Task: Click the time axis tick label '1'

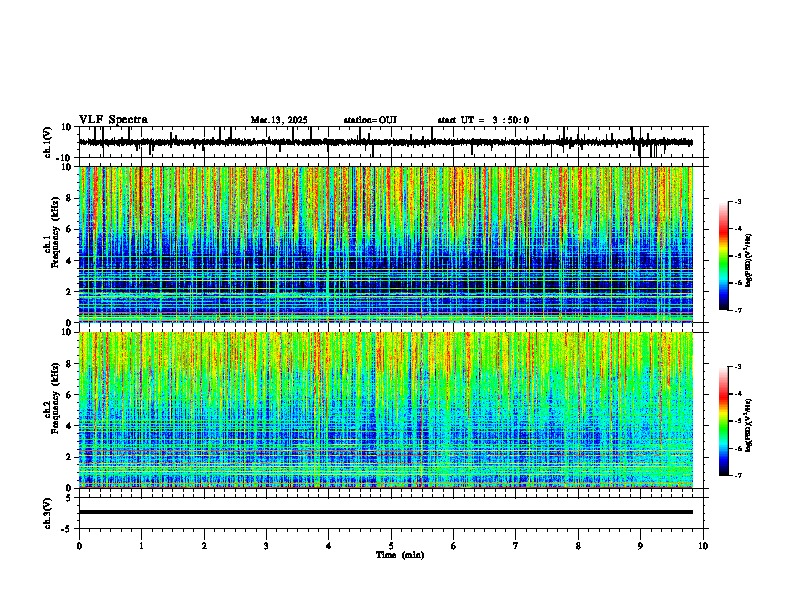Action: (x=141, y=546)
